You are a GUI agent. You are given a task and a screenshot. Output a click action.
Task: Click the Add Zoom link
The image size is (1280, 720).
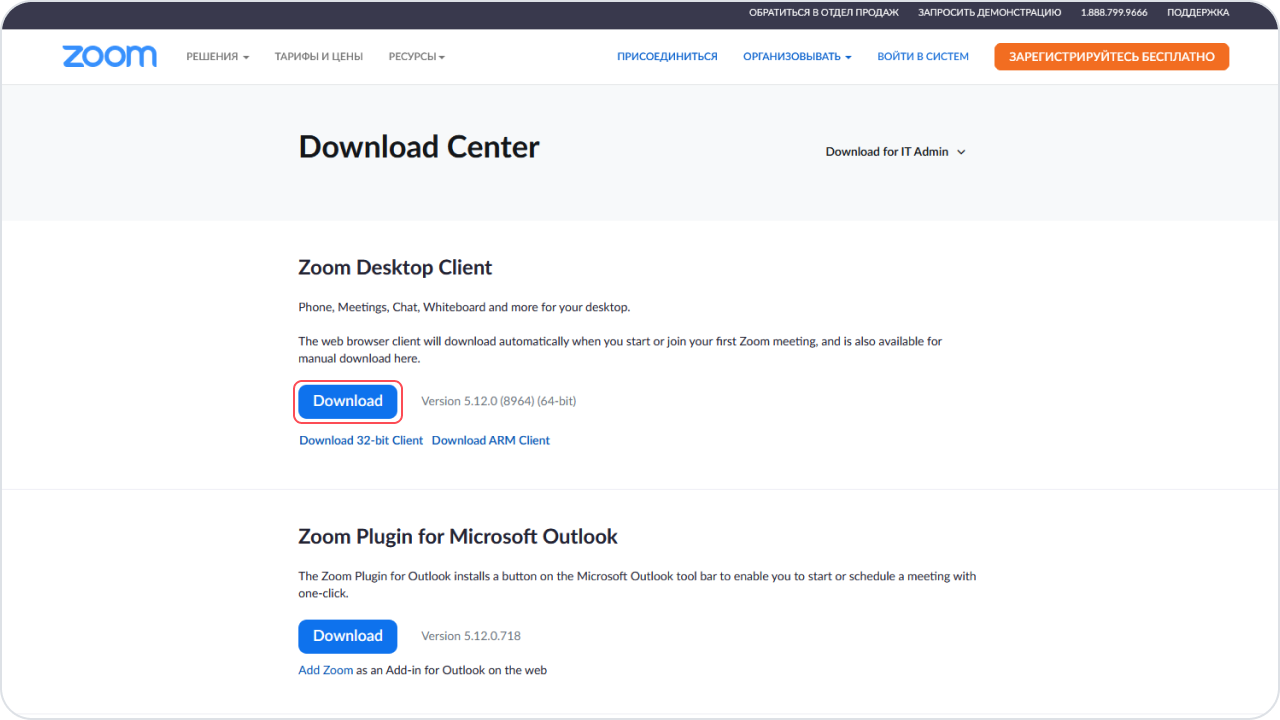326,670
